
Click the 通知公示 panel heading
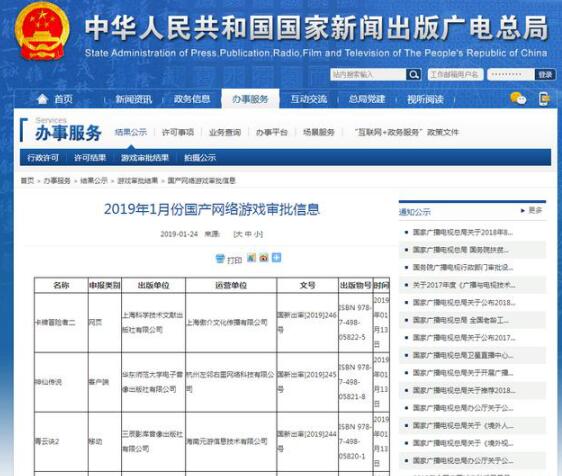point(415,212)
